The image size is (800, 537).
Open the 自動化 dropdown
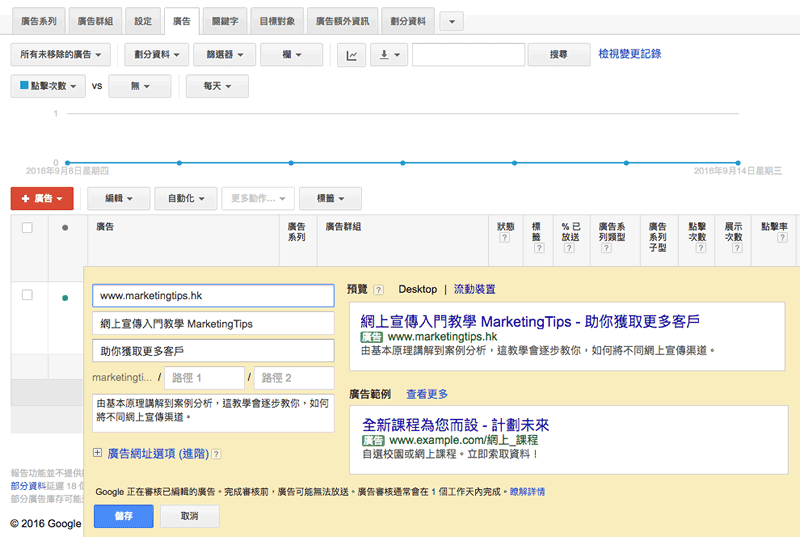186,198
